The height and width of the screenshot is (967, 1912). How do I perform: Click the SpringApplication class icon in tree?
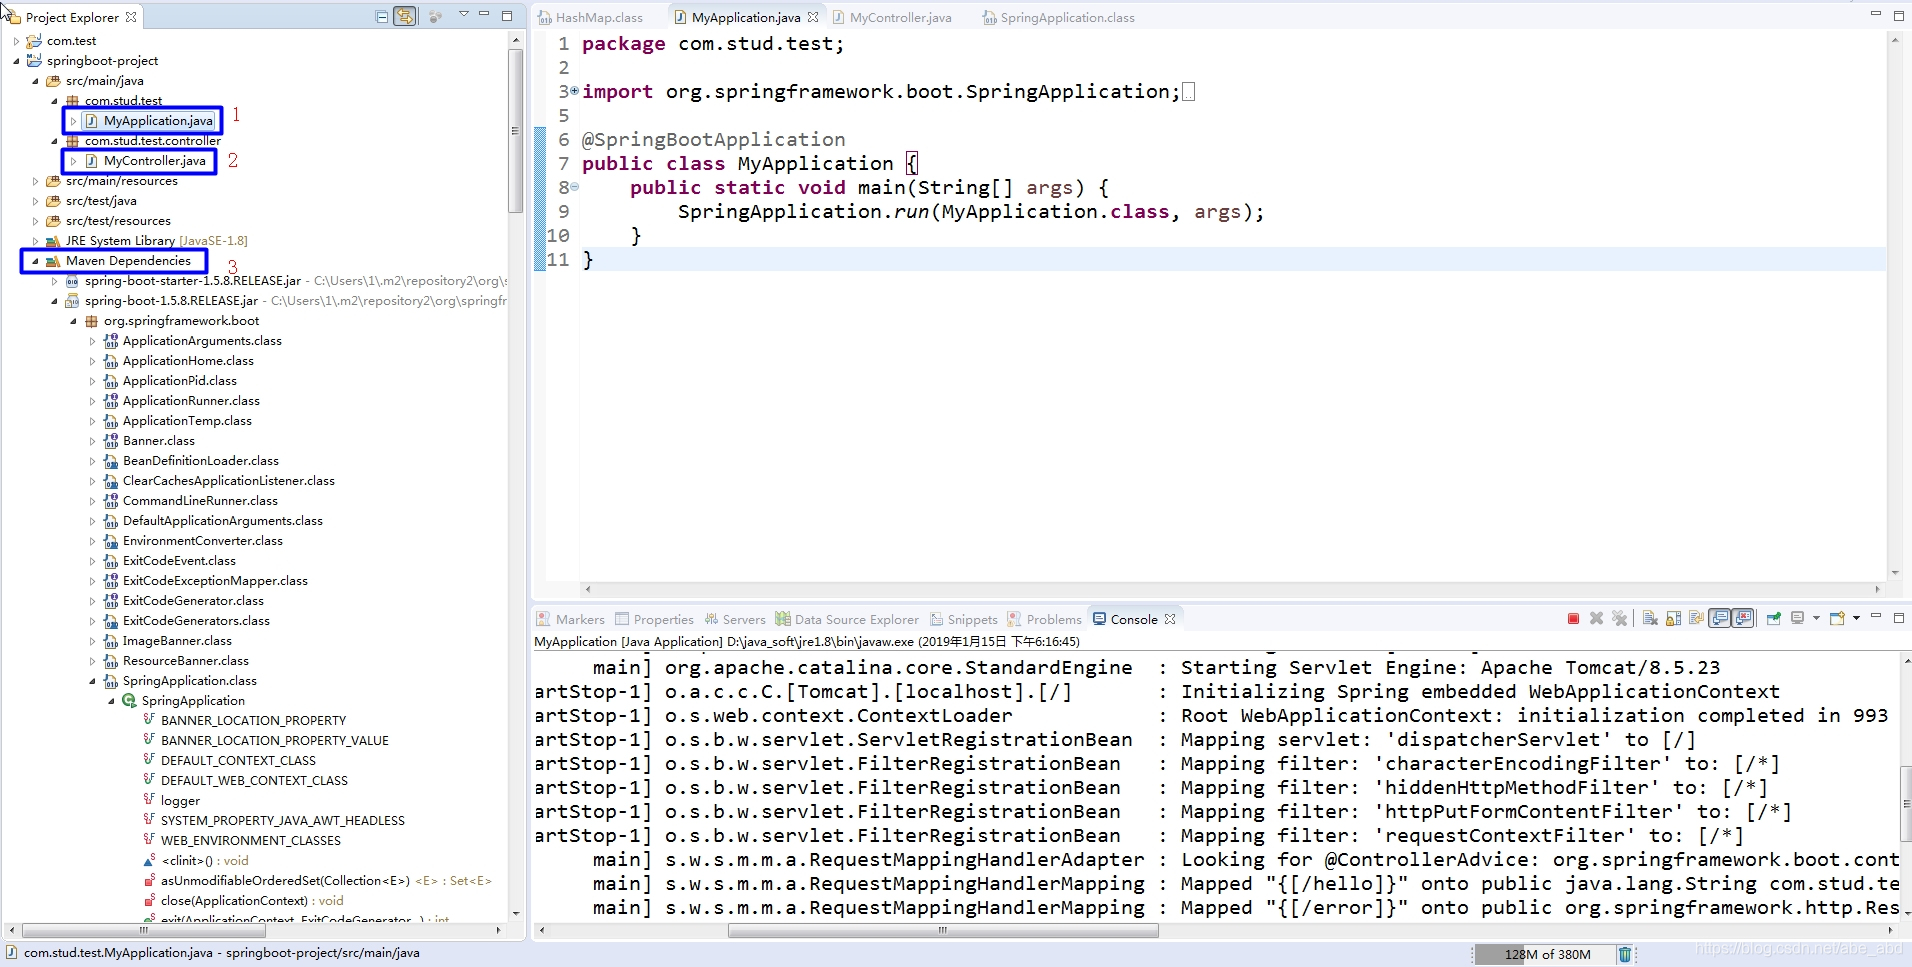pos(129,700)
